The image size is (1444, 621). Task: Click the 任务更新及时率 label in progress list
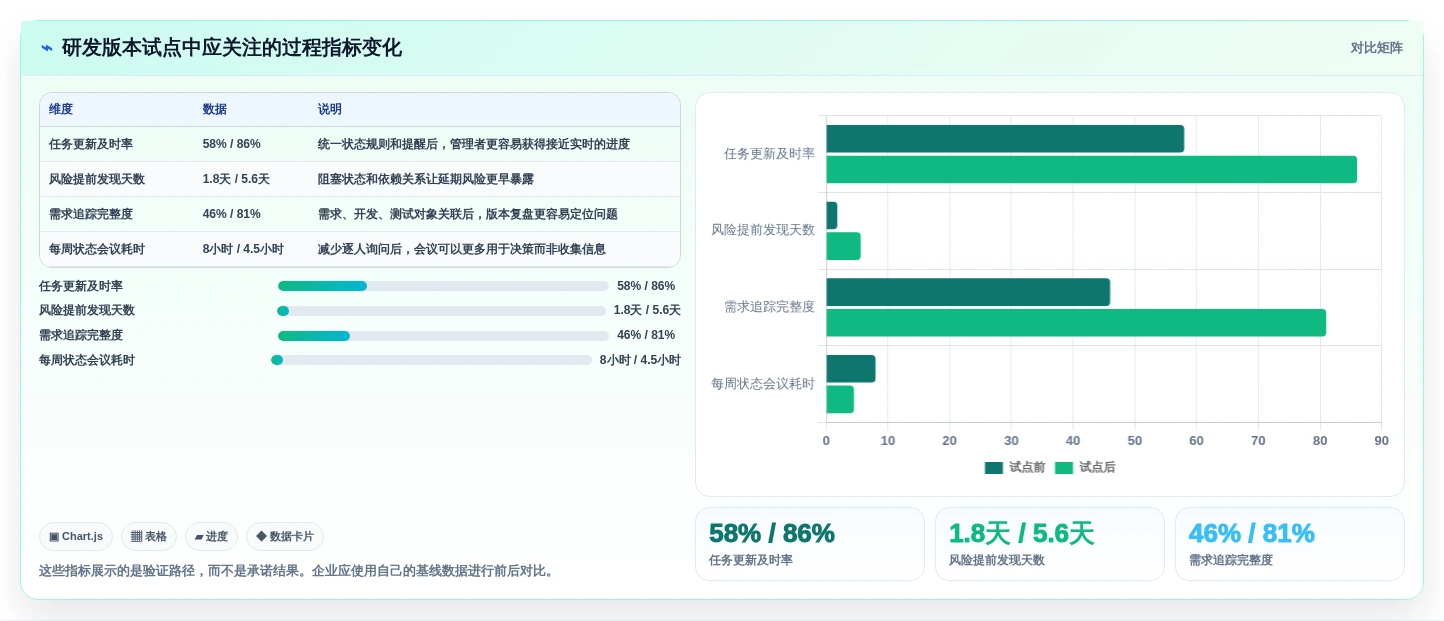[81, 286]
